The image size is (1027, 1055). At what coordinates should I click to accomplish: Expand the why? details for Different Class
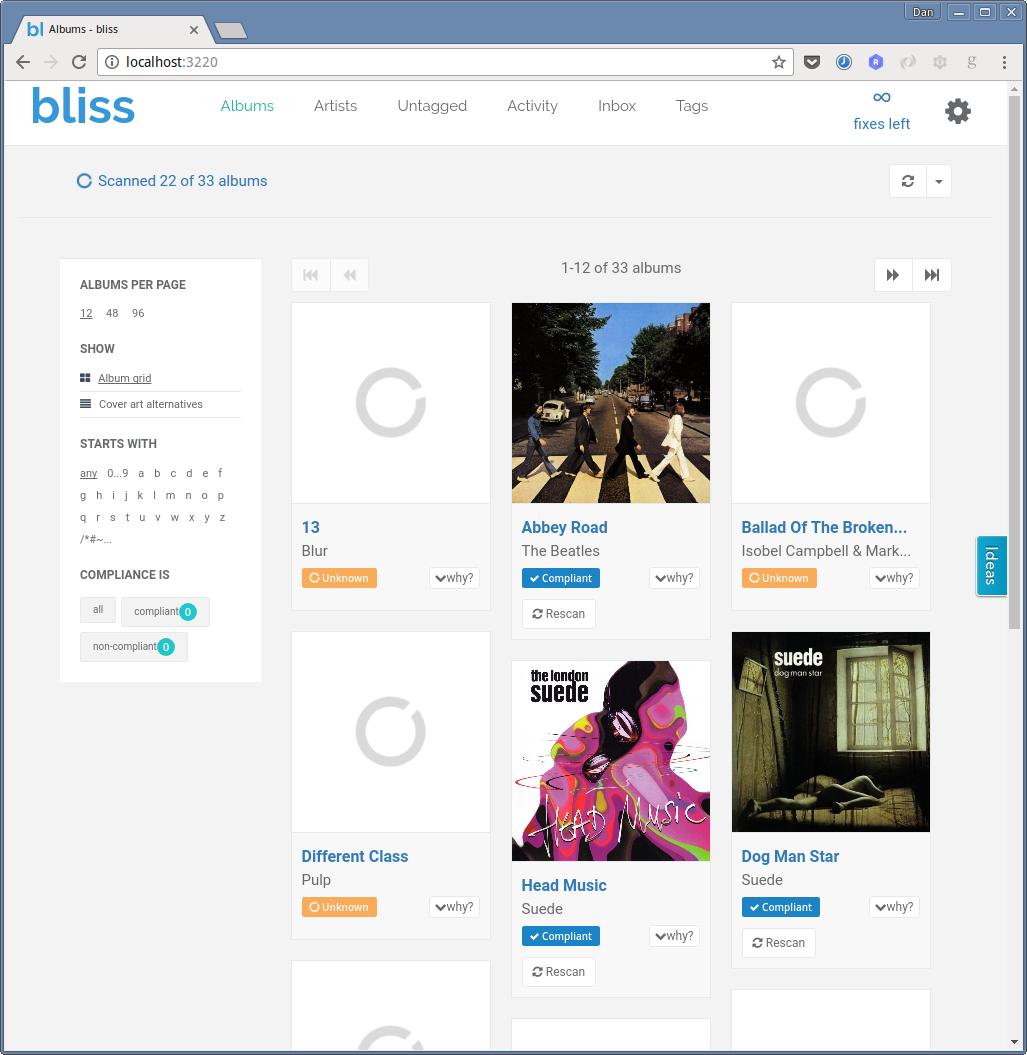coord(454,907)
